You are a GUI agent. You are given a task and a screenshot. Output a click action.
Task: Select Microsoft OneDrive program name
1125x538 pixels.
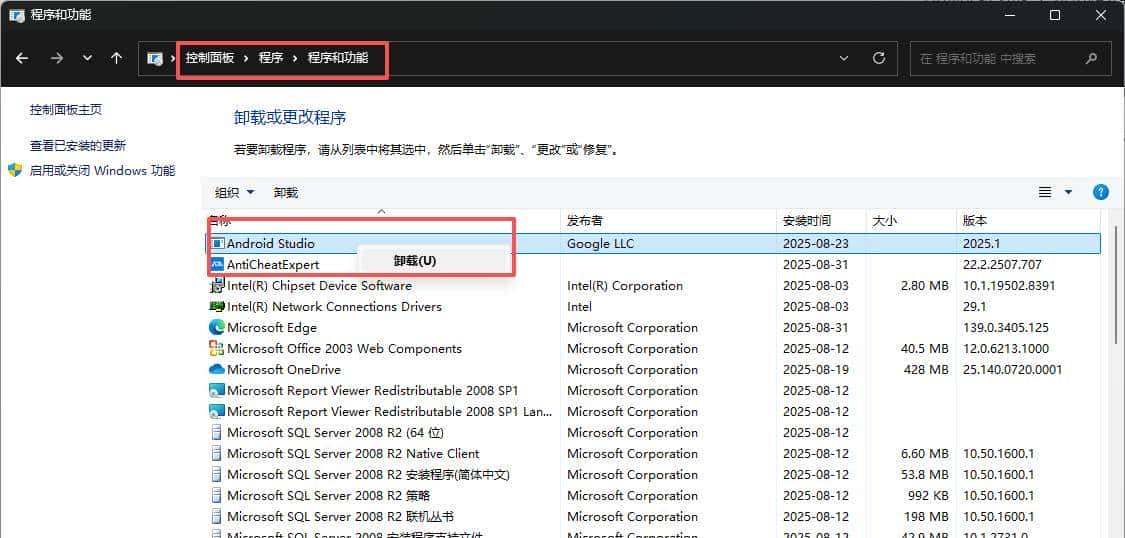[284, 369]
